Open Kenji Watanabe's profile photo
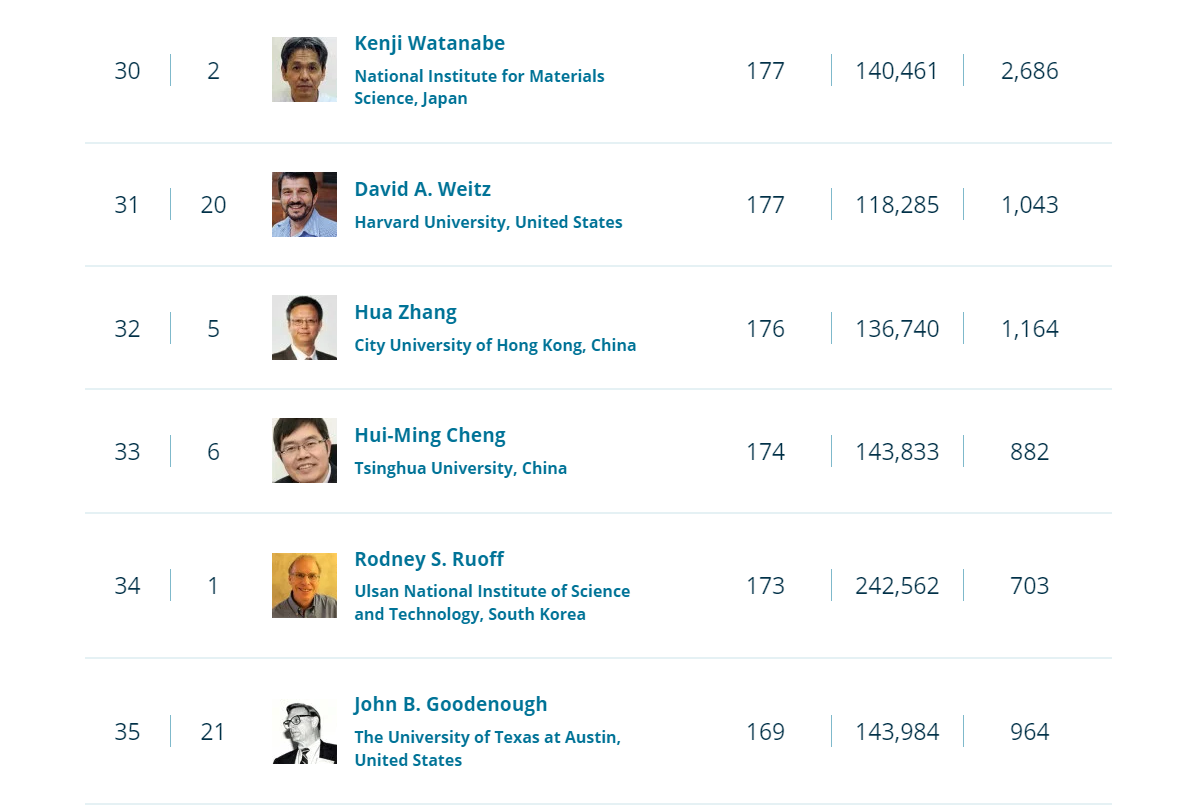1196x812 pixels. click(304, 69)
